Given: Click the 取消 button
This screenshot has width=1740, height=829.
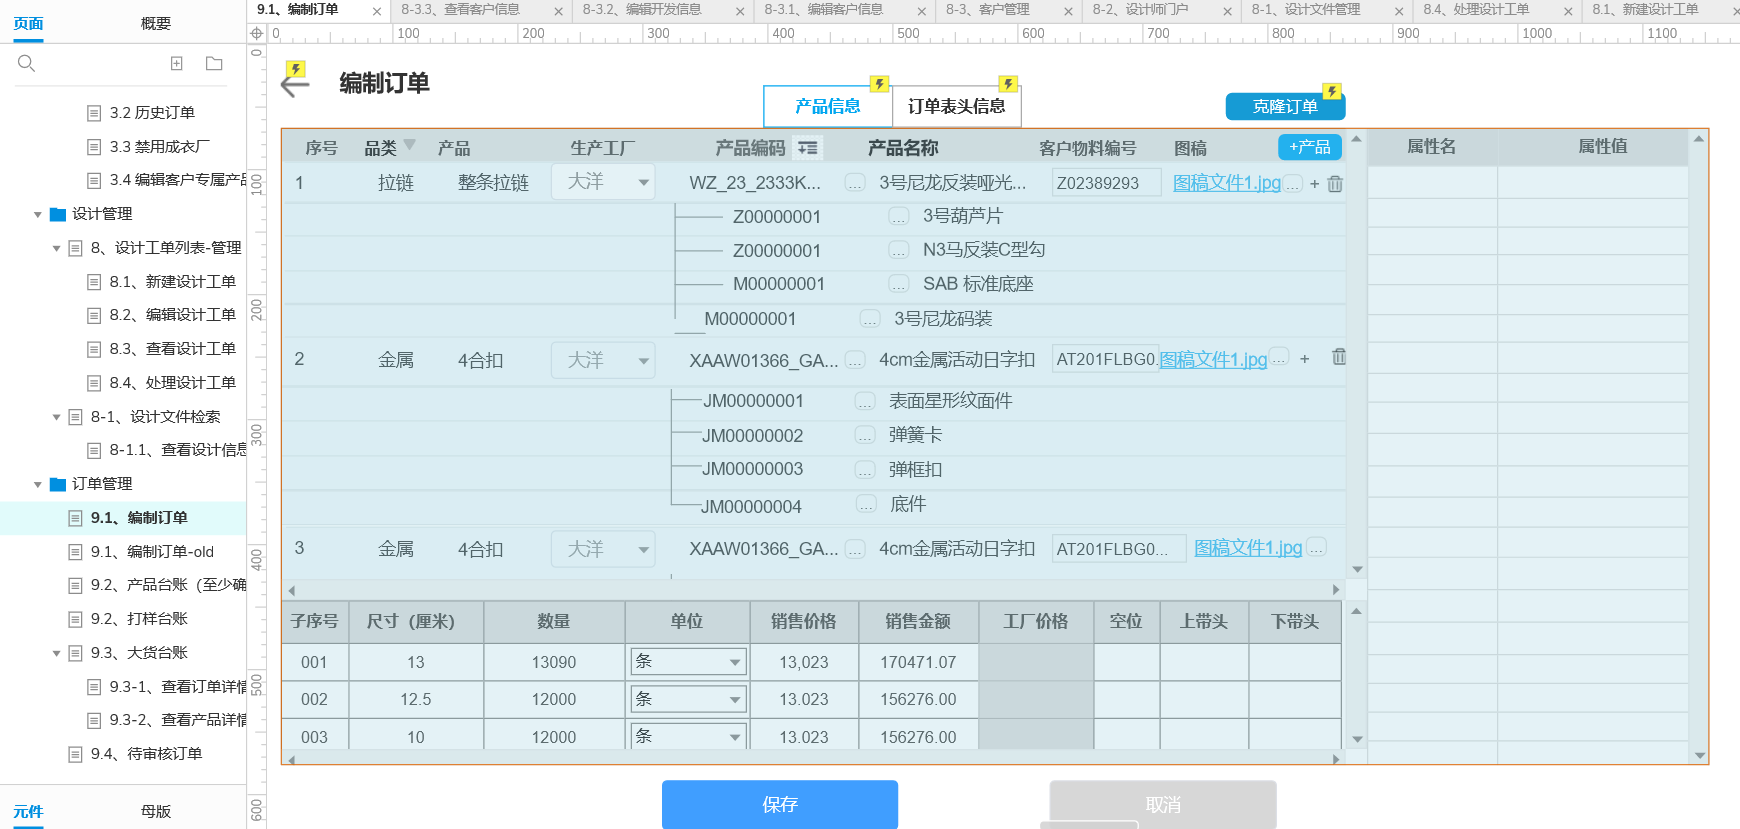Looking at the screenshot, I should tap(1163, 804).
